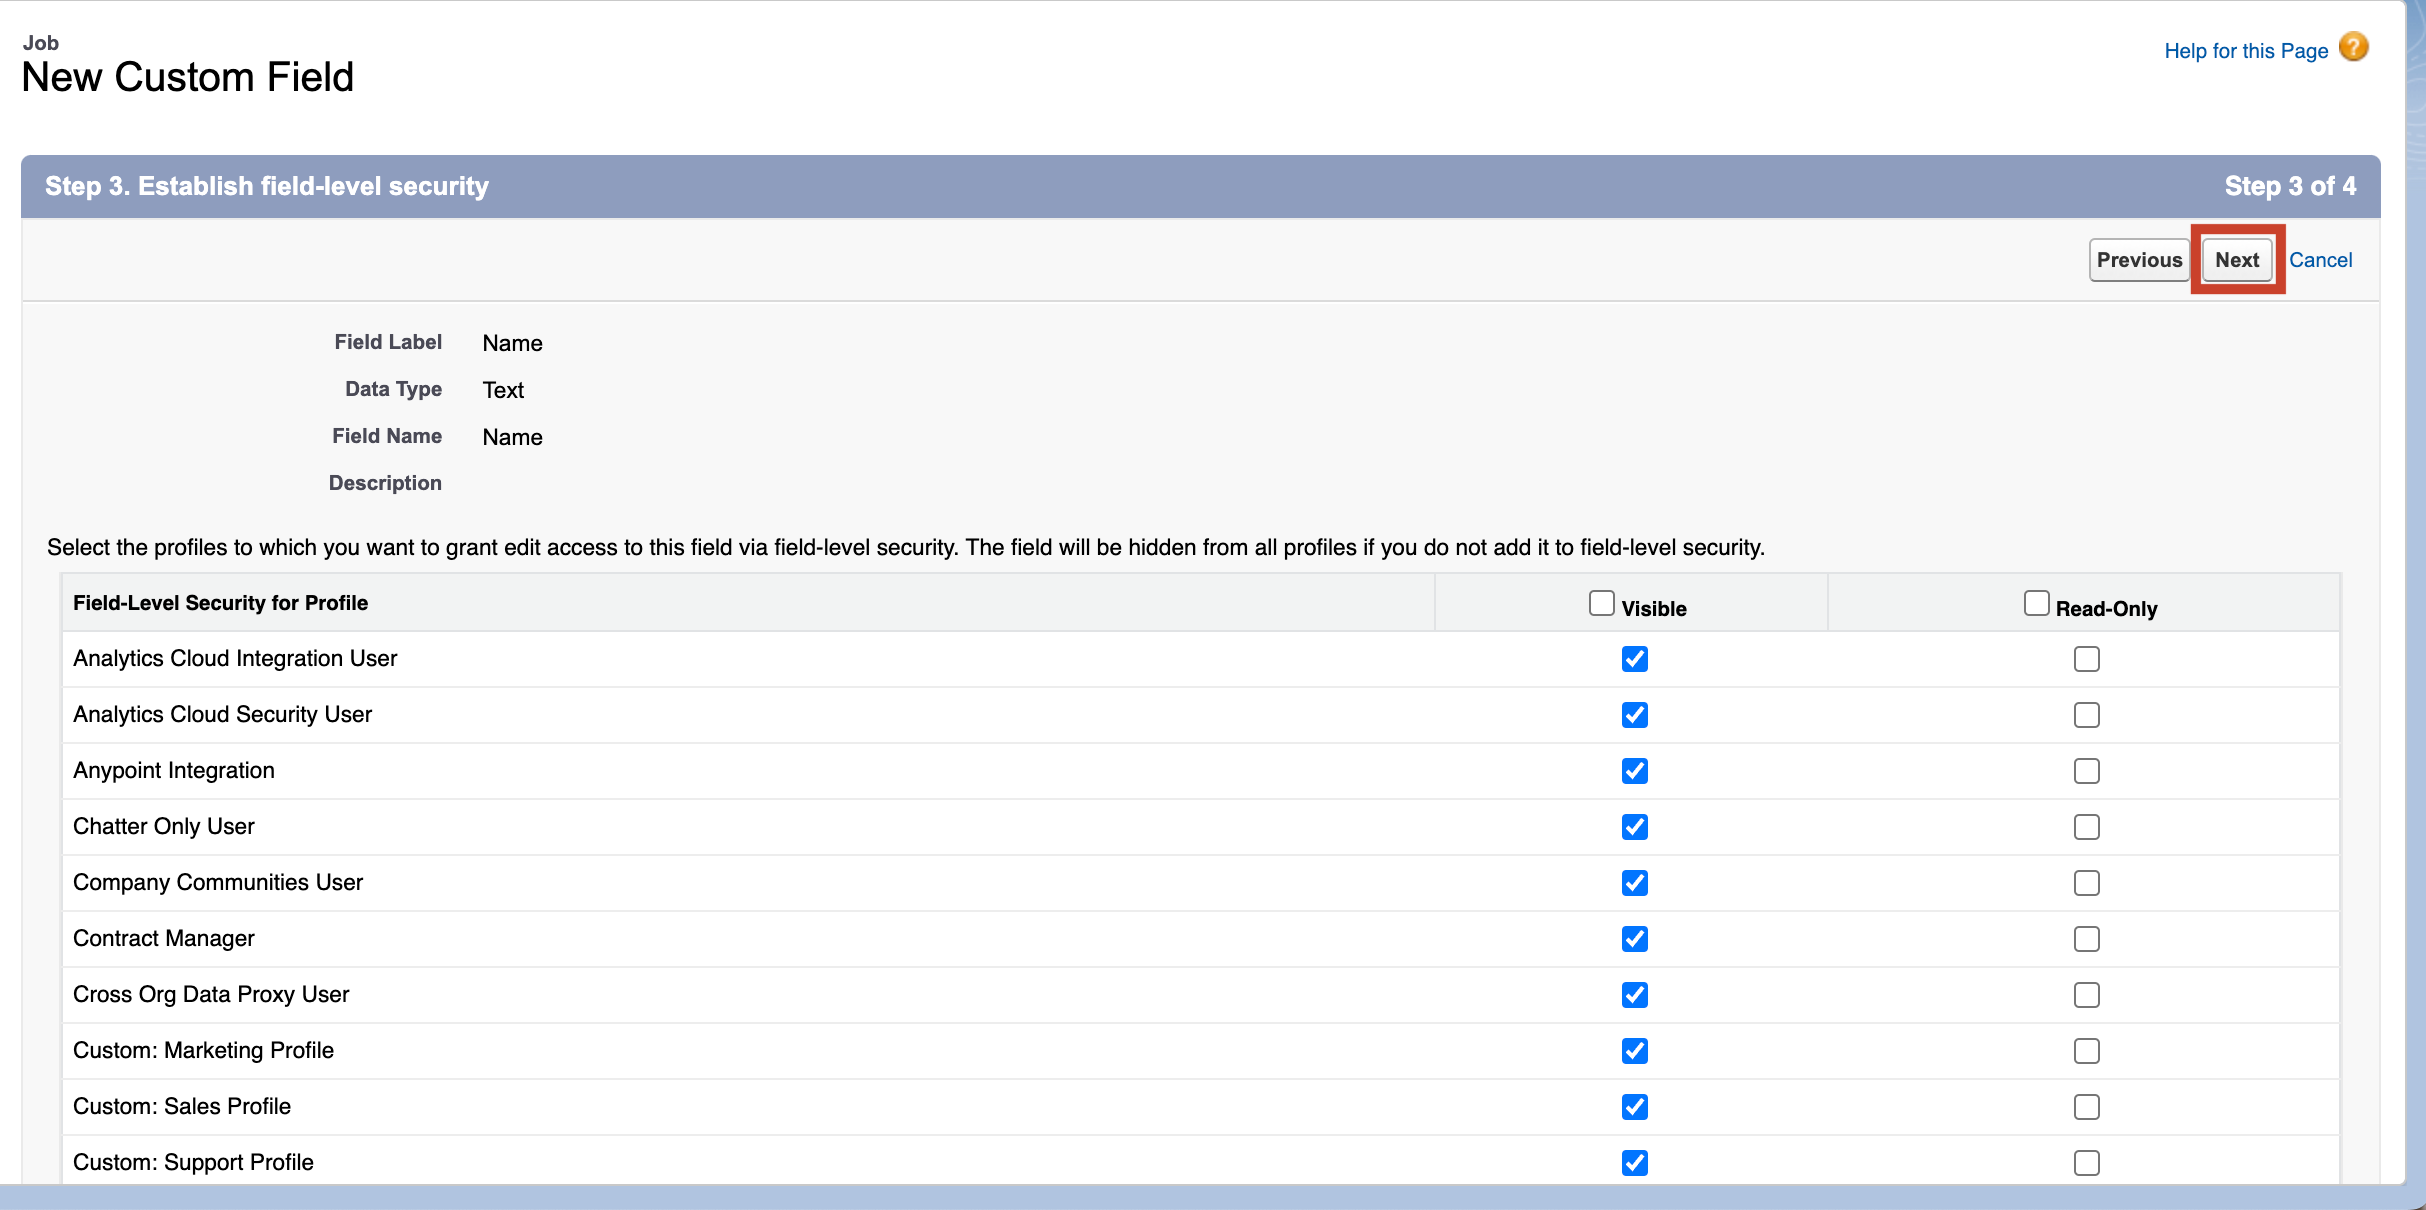
Task: Enable Read-Only for Cross Org Data Proxy User
Action: [2087, 995]
